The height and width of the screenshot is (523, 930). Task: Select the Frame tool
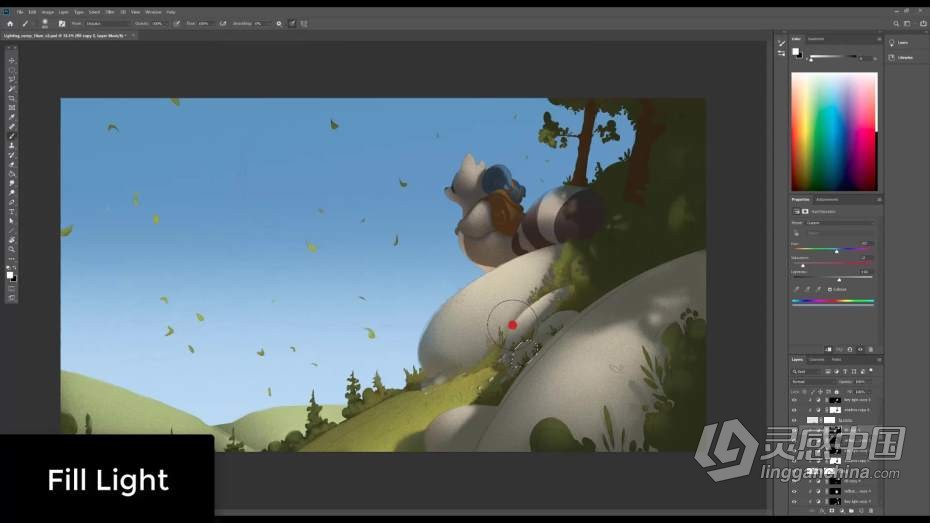[x=12, y=108]
